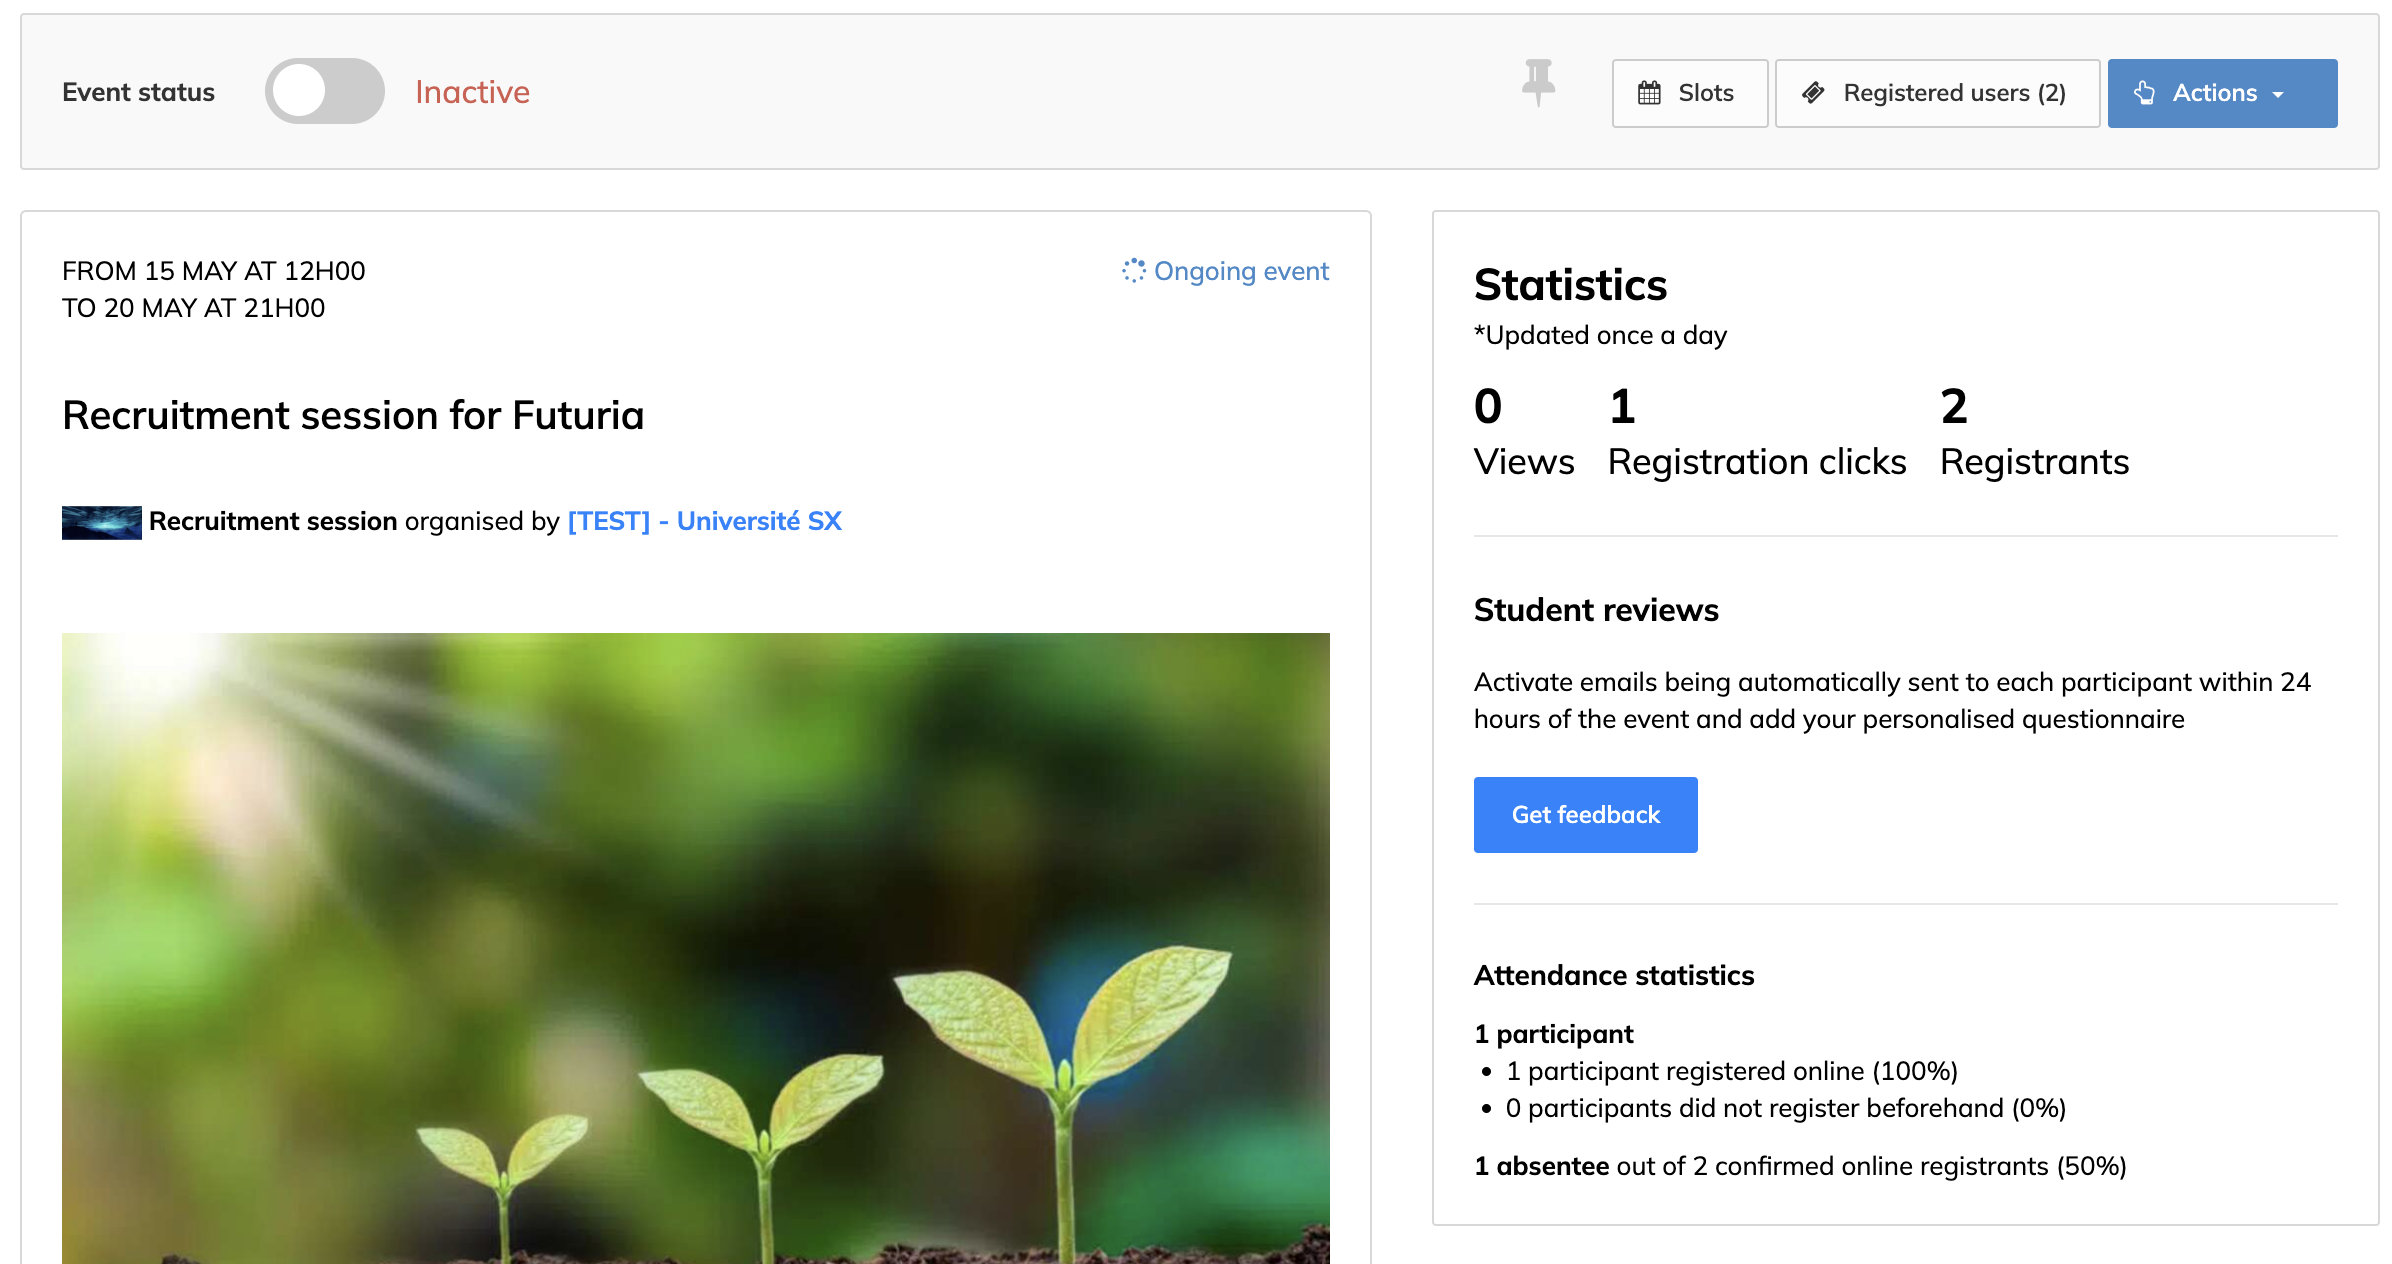Click the seedlings event banner image
2392x1264 pixels.
[696, 948]
